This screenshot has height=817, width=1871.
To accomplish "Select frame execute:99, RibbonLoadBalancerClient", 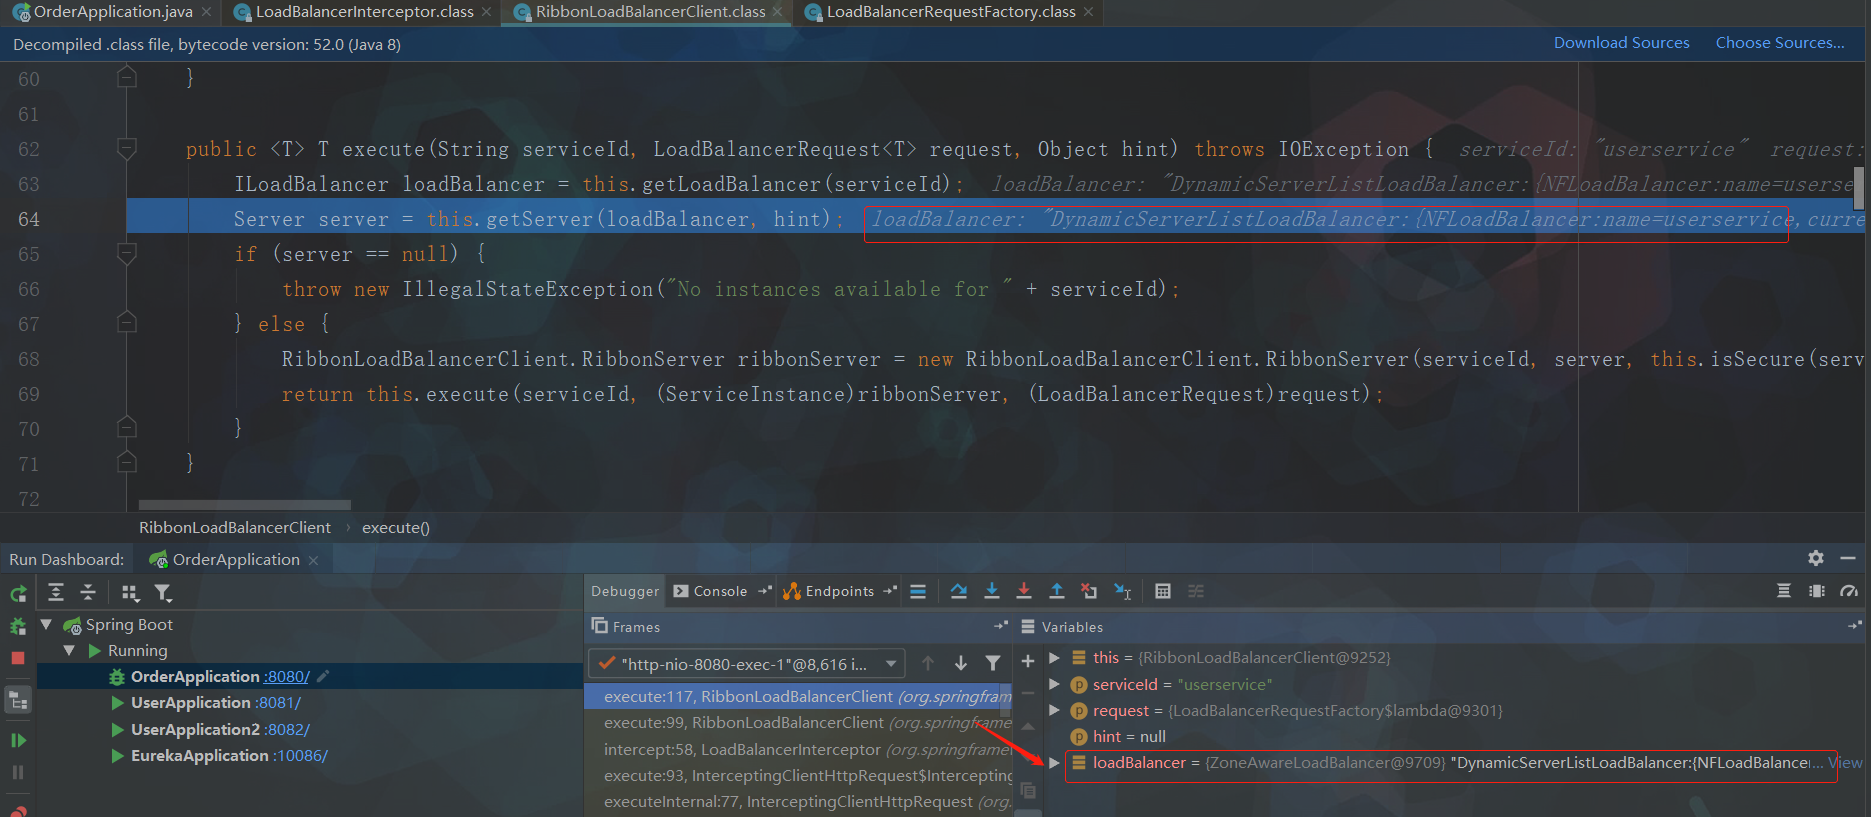I will [x=799, y=722].
